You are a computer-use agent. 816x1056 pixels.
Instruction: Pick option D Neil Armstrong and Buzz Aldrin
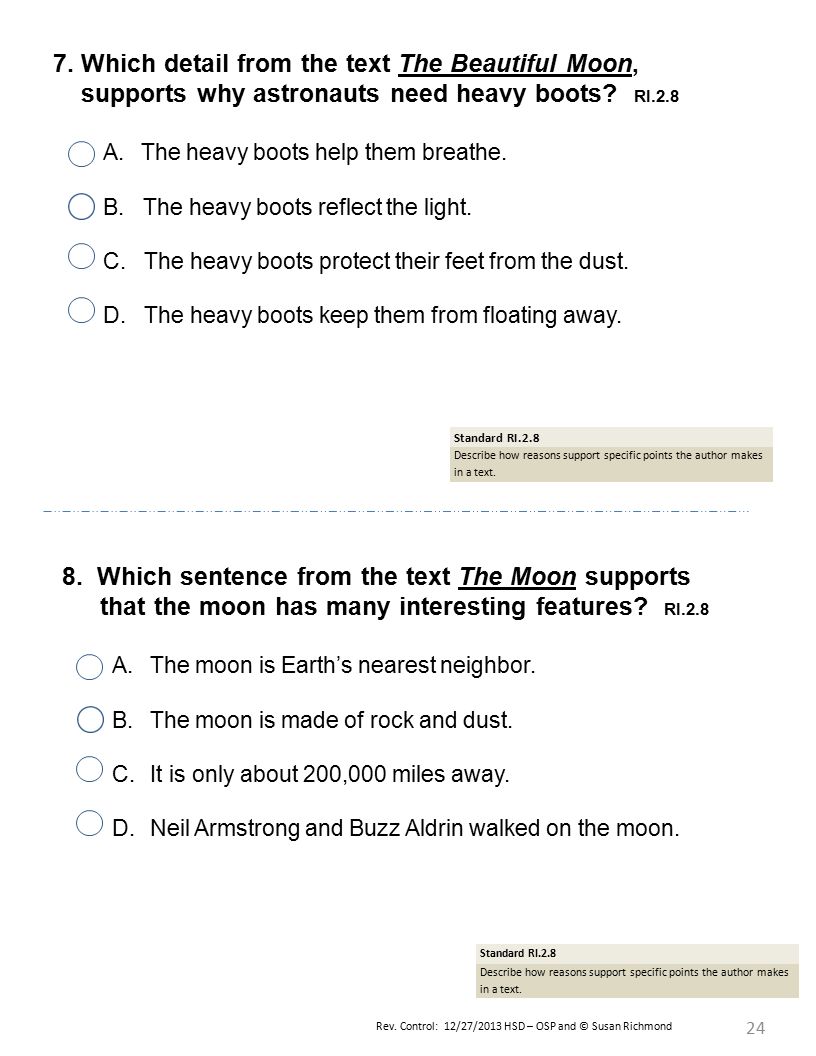[x=90, y=823]
